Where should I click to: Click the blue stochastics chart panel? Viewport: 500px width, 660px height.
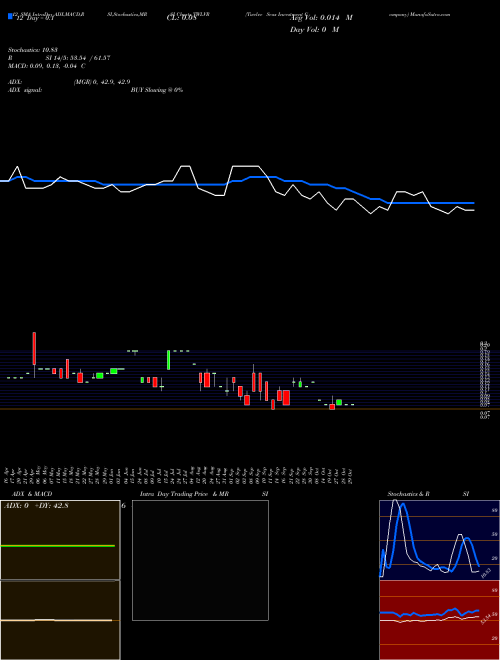[x=439, y=540]
